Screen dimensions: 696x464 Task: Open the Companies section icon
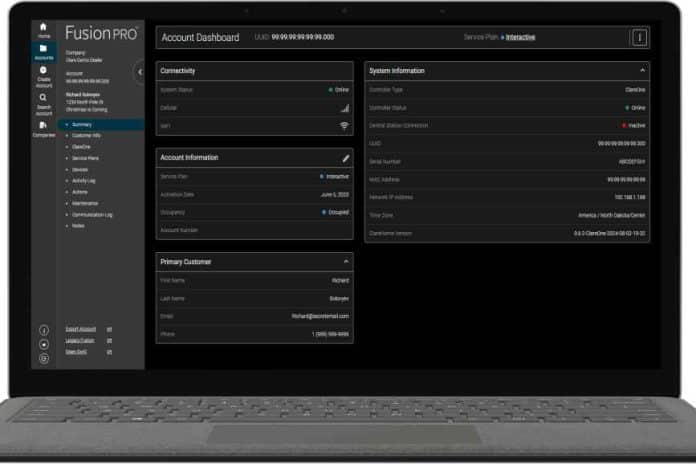[x=44, y=129]
